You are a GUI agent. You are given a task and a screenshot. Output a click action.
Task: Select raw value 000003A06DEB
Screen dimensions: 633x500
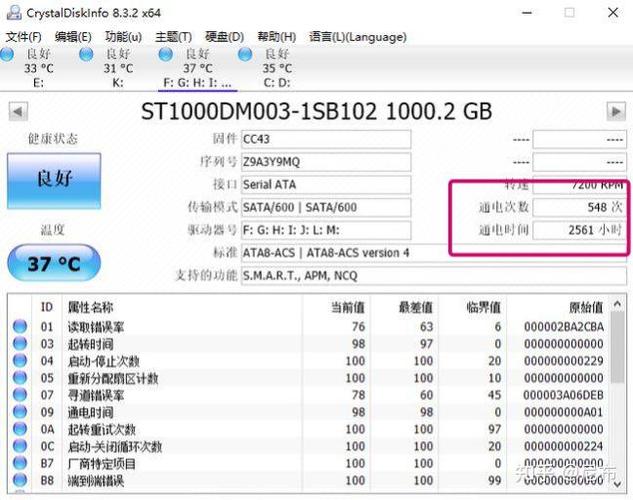(x=564, y=395)
